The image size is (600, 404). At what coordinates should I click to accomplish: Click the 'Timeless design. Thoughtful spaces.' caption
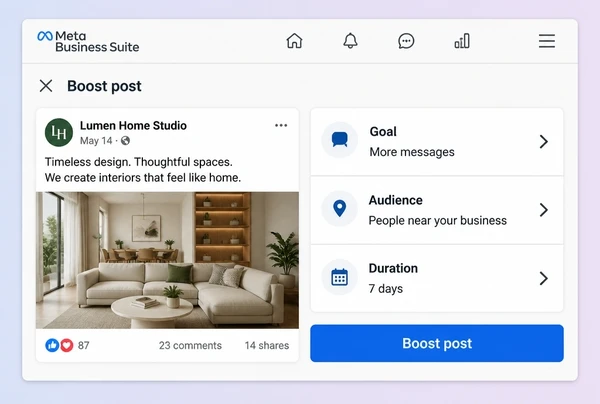click(139, 162)
